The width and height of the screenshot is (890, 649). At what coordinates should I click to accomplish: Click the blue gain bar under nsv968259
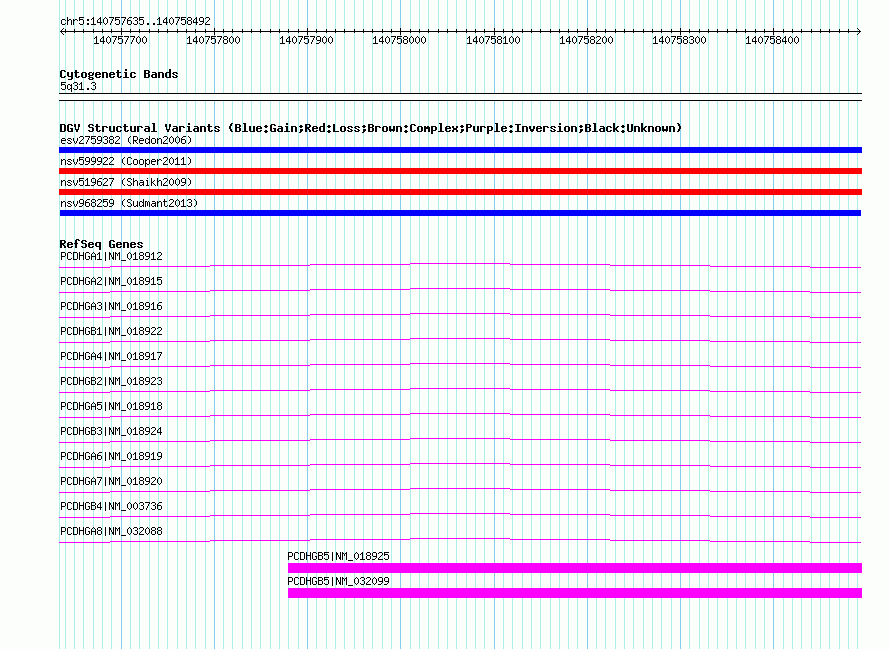click(460, 213)
